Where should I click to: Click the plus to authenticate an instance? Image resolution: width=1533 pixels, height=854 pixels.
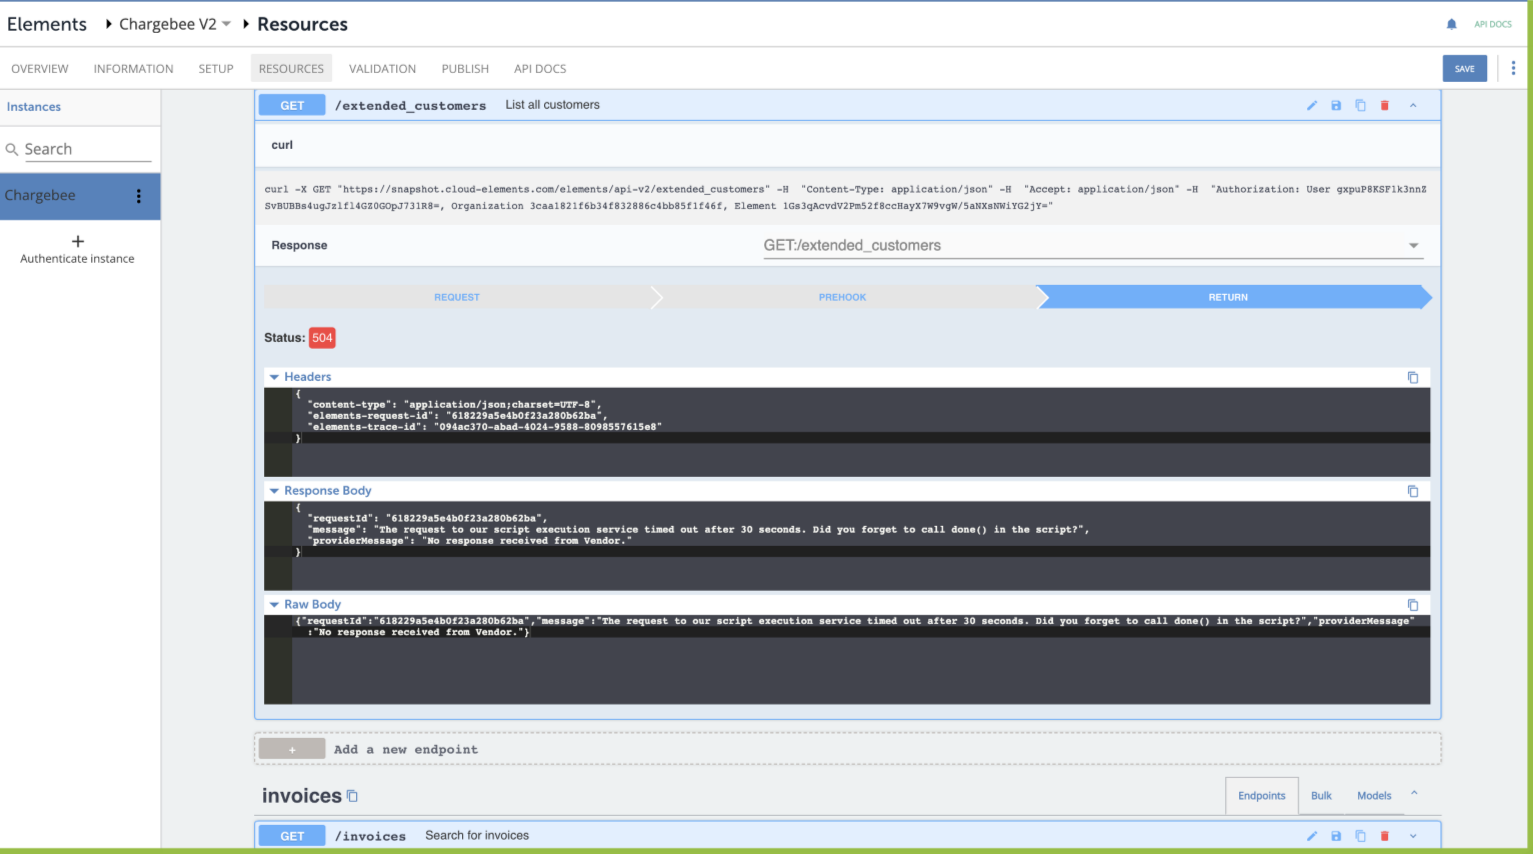[x=78, y=241]
